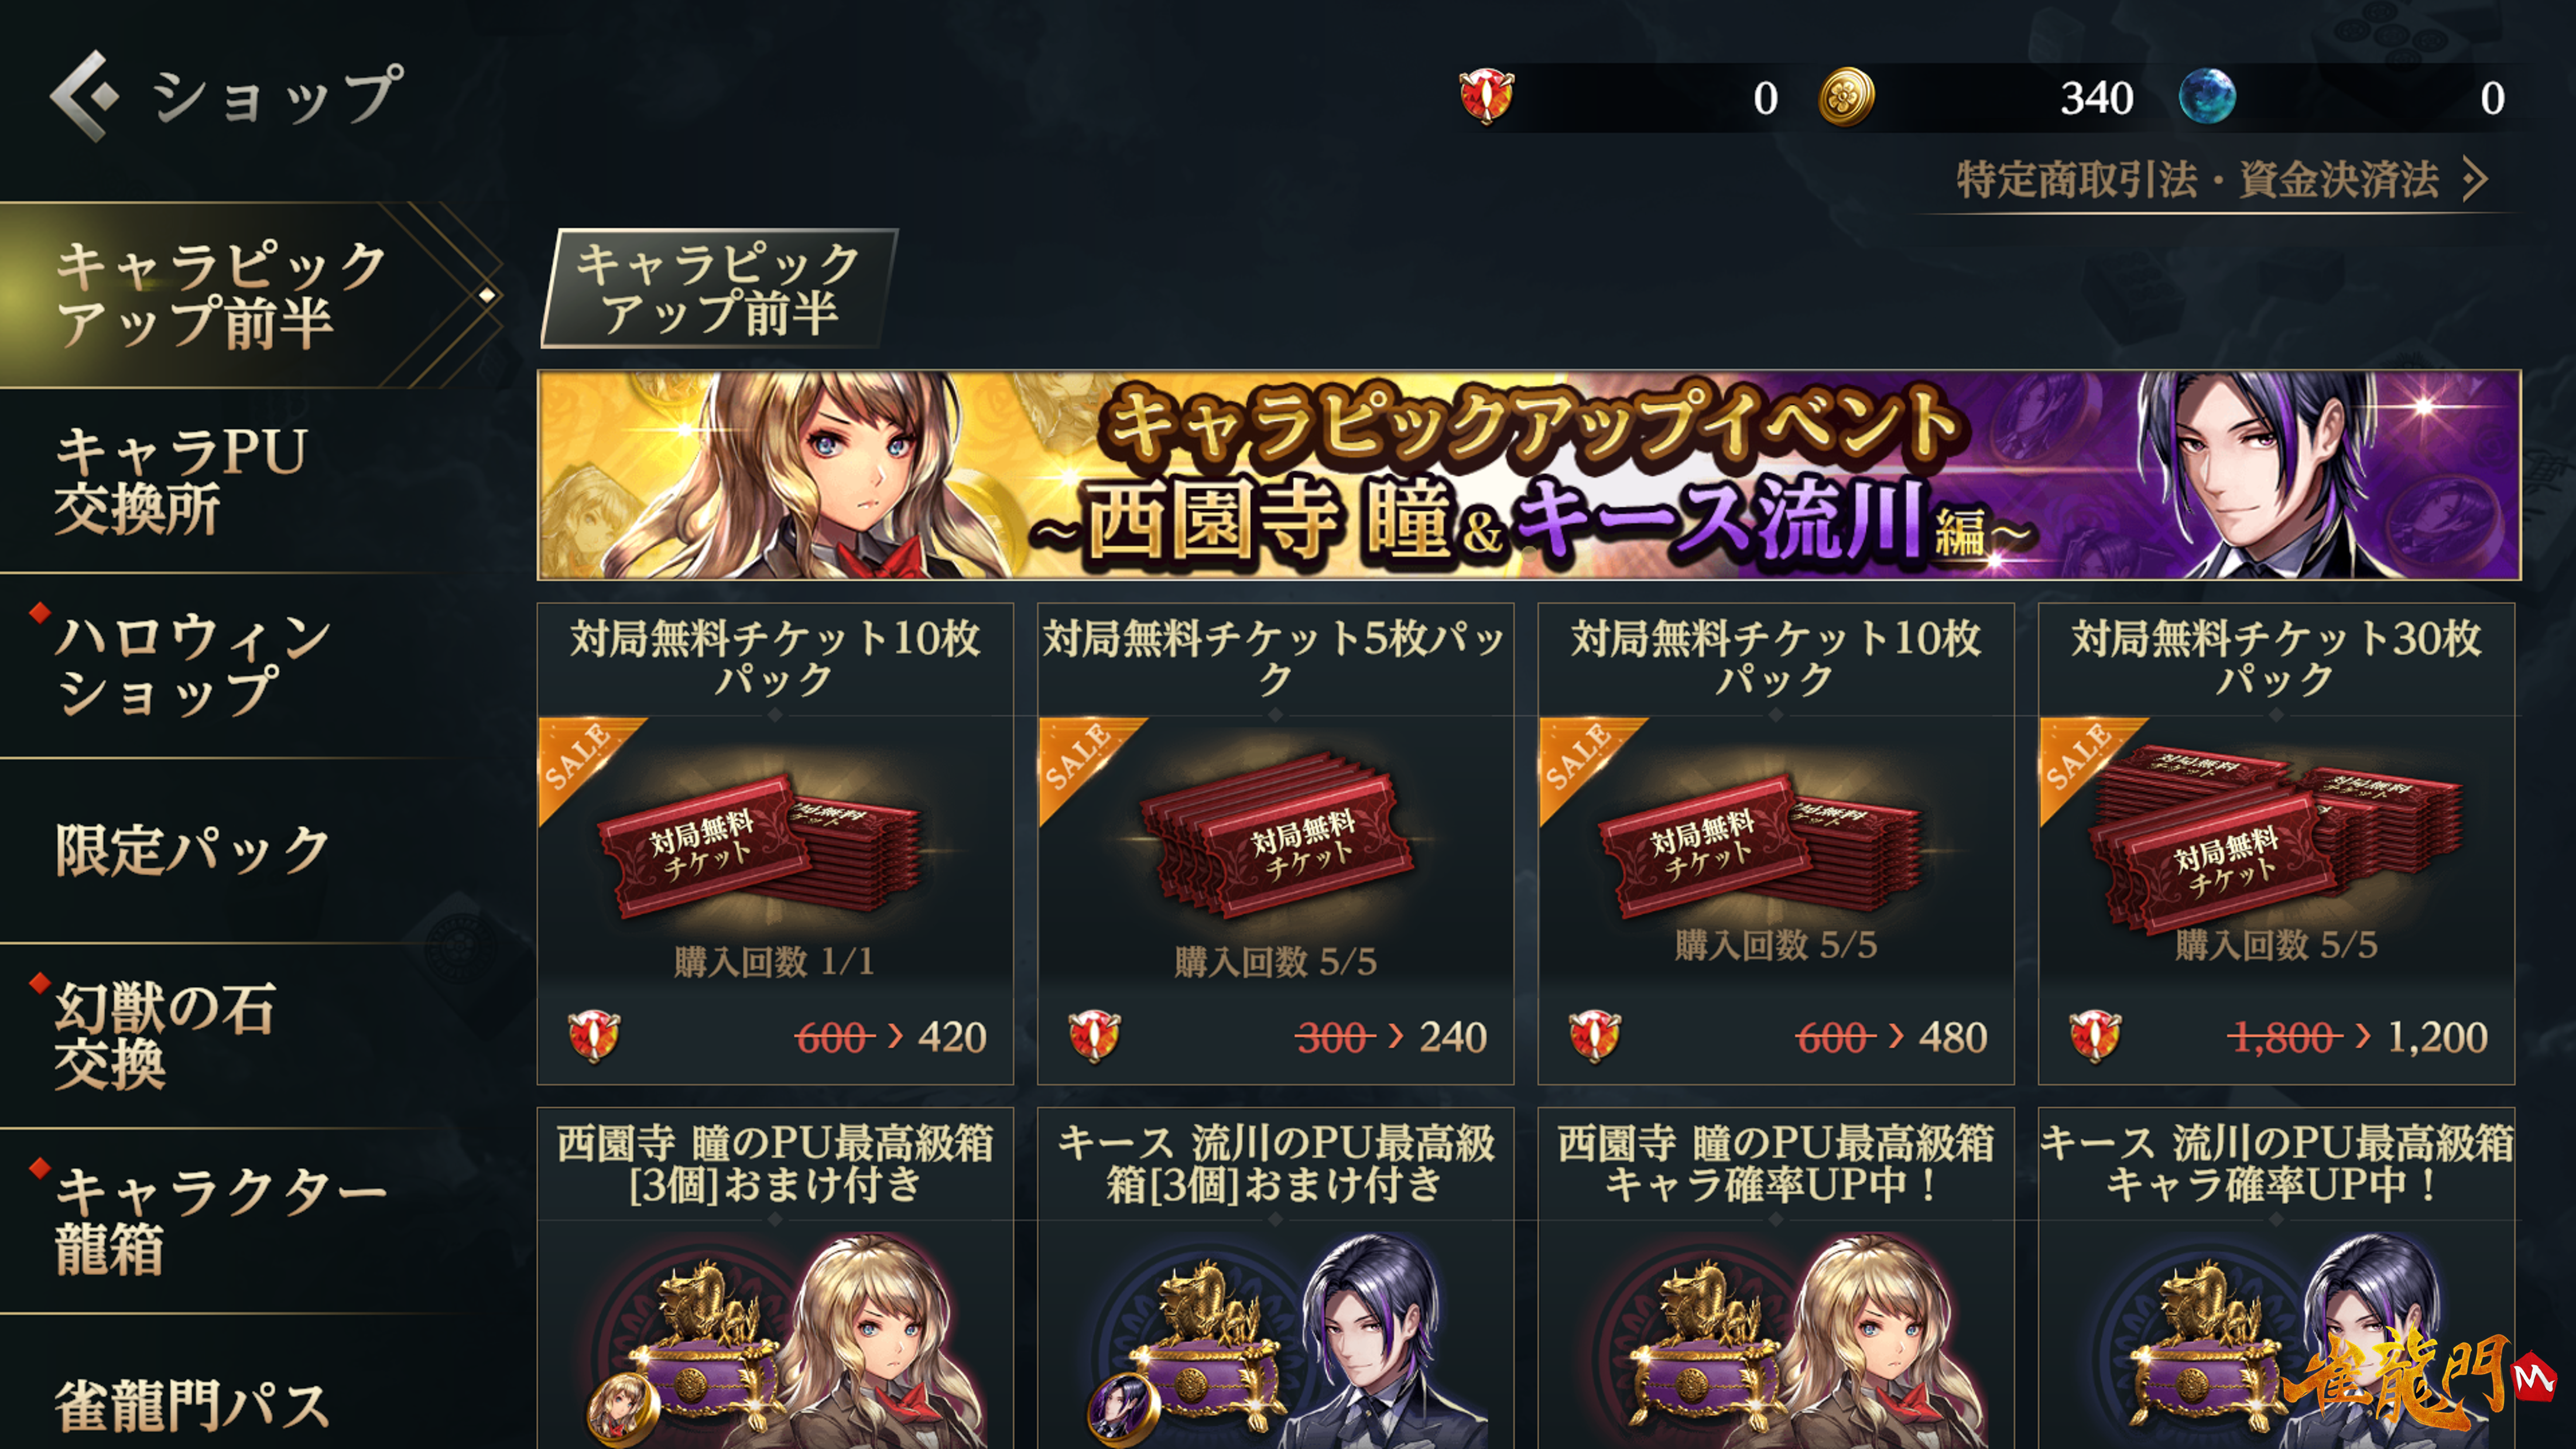Select キース流川のPU最高級箱 キャラ確率UP中 item
The width and height of the screenshot is (2576, 1449).
click(2276, 1278)
